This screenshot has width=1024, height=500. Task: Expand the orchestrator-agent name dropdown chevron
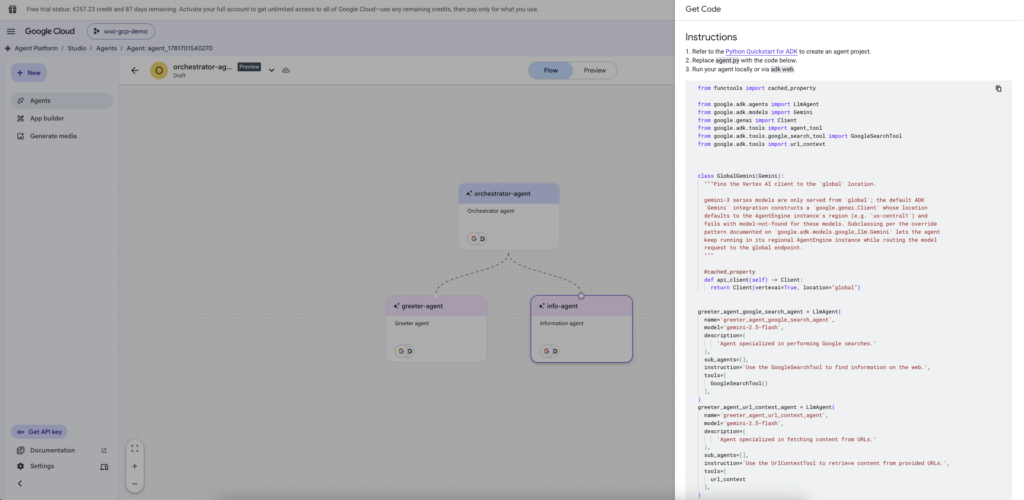point(272,70)
